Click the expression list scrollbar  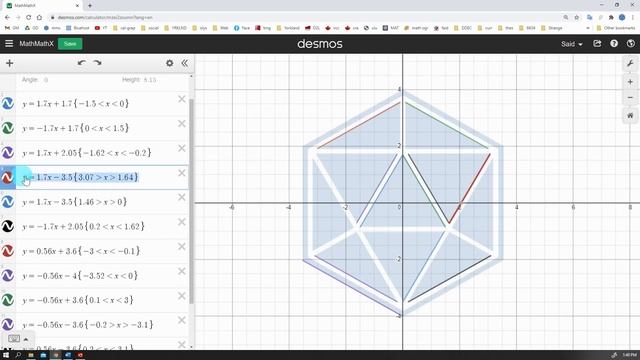pos(191,200)
